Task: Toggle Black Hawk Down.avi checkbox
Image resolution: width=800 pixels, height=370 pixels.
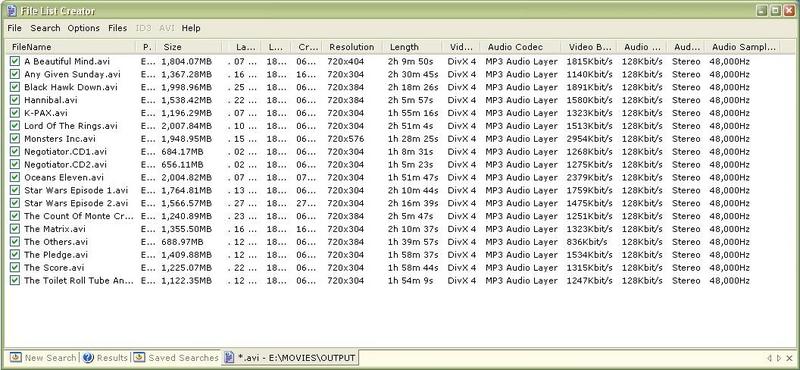Action: coord(15,87)
